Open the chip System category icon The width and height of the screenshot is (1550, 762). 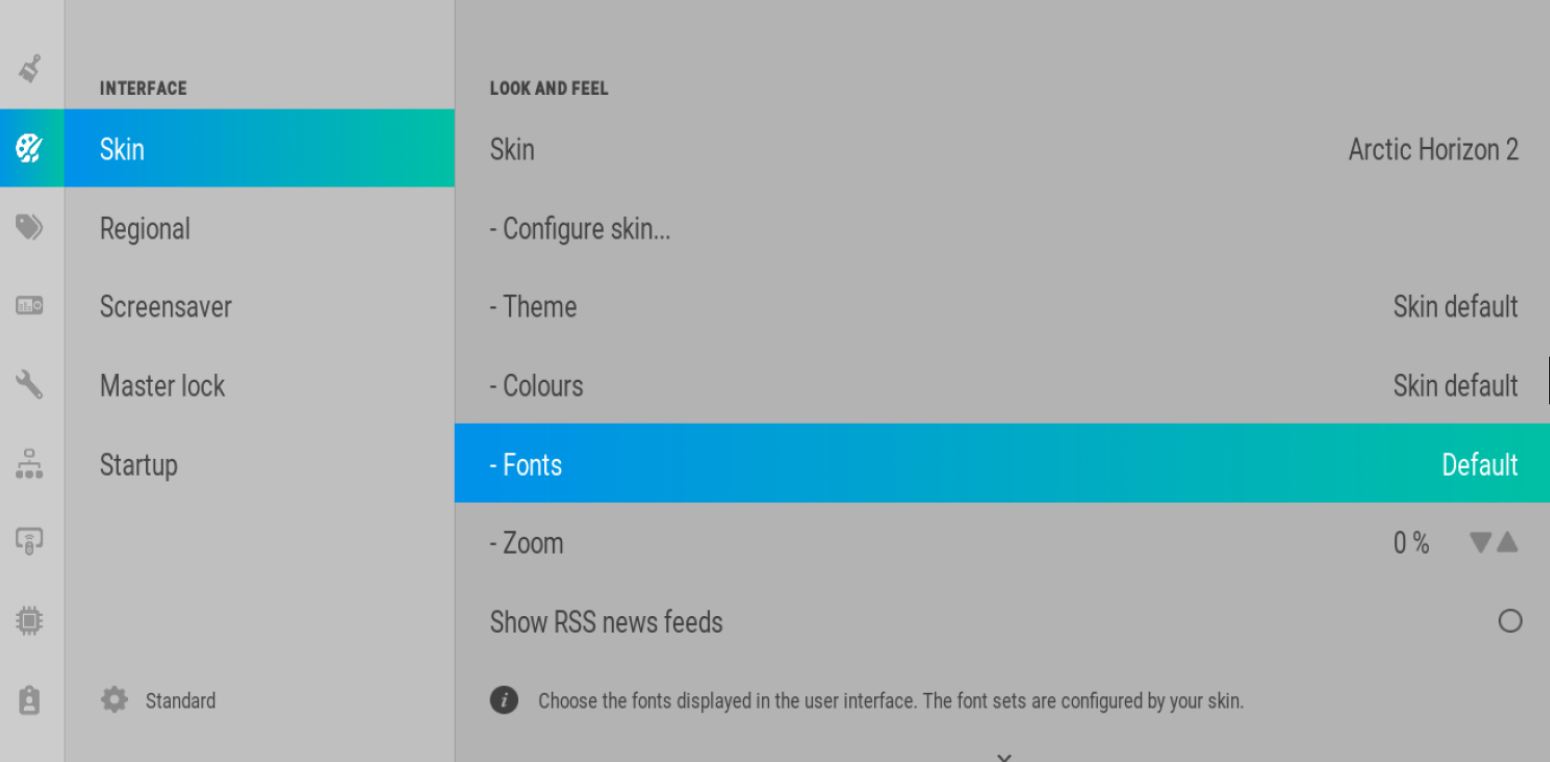[x=30, y=621]
